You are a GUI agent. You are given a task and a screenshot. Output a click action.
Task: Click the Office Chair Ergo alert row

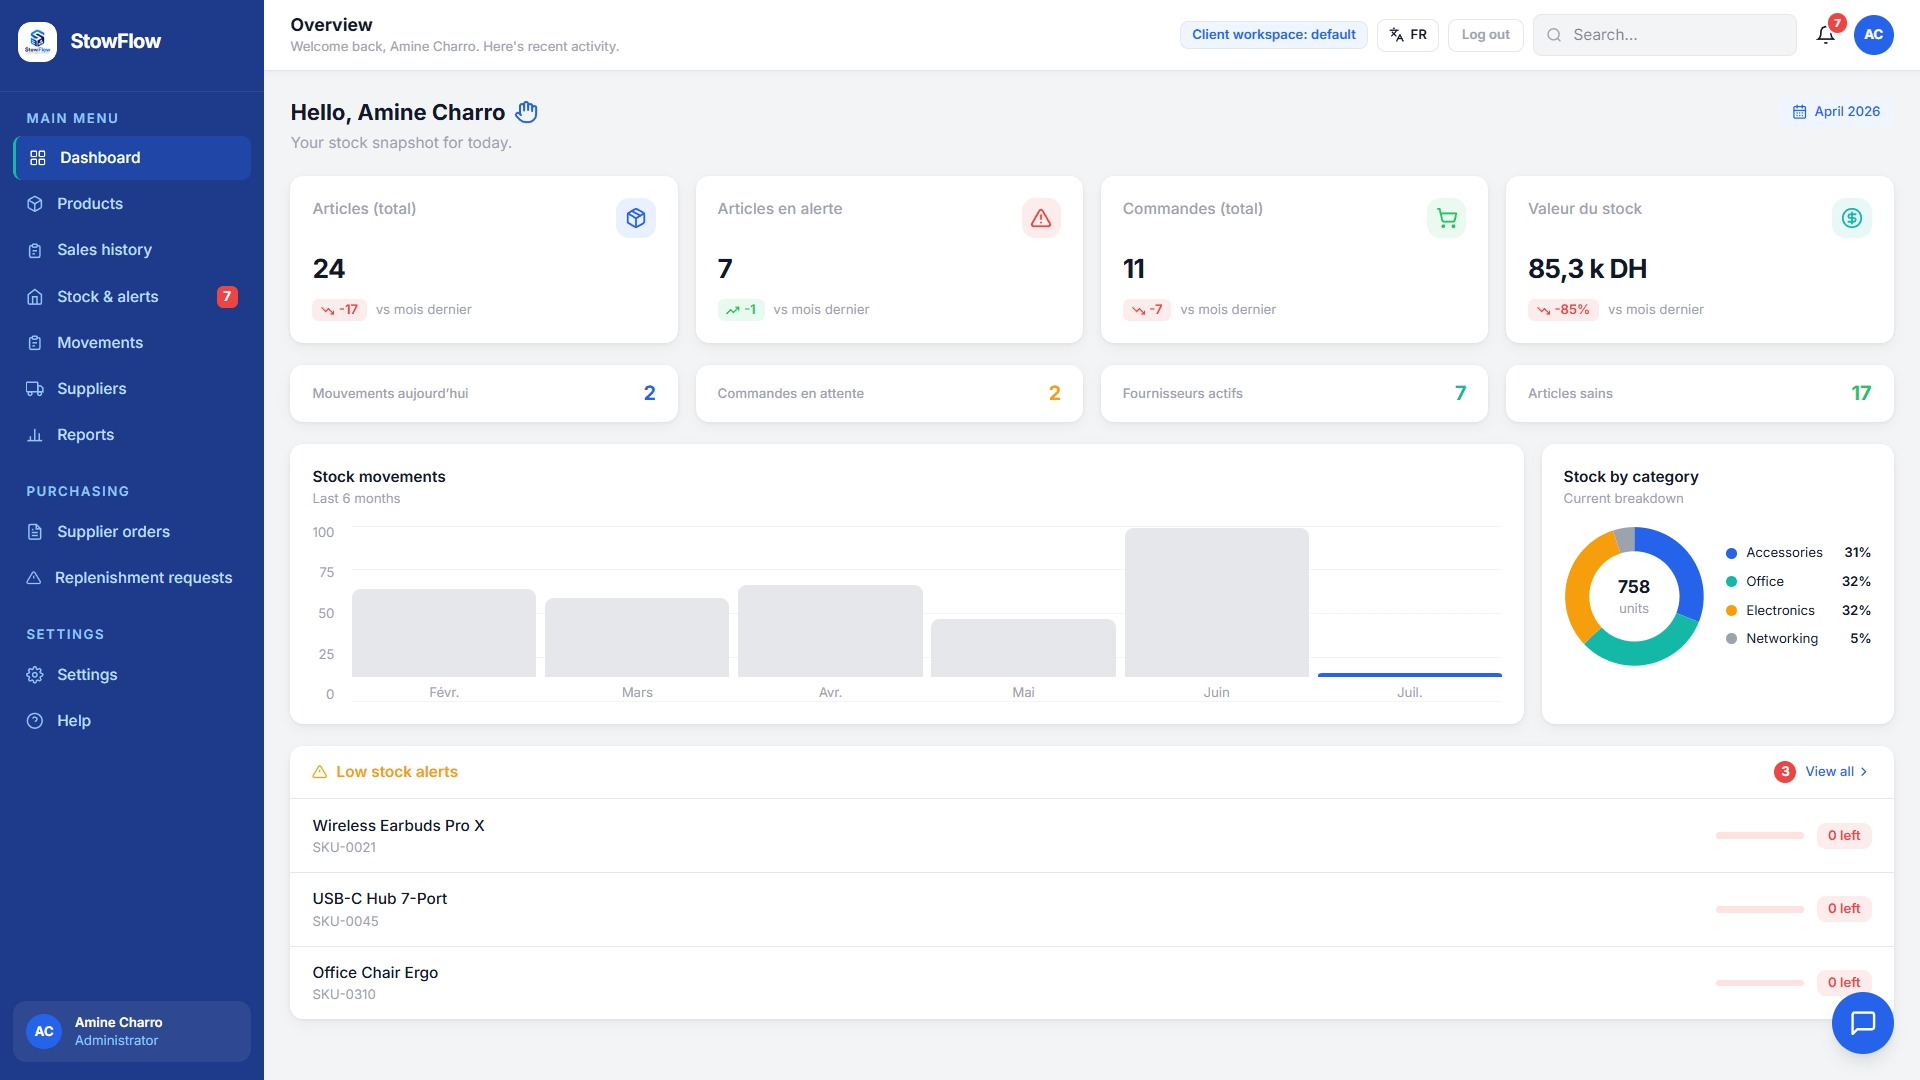click(x=1091, y=983)
